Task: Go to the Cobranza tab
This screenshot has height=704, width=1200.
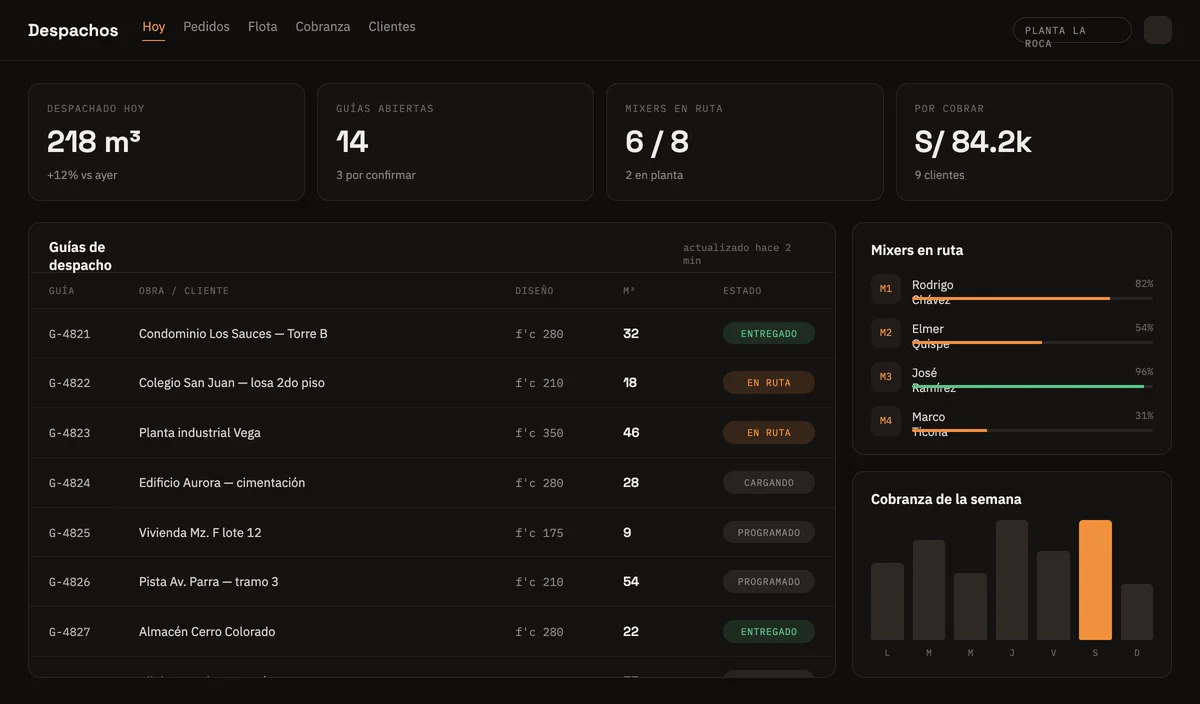Action: (323, 27)
